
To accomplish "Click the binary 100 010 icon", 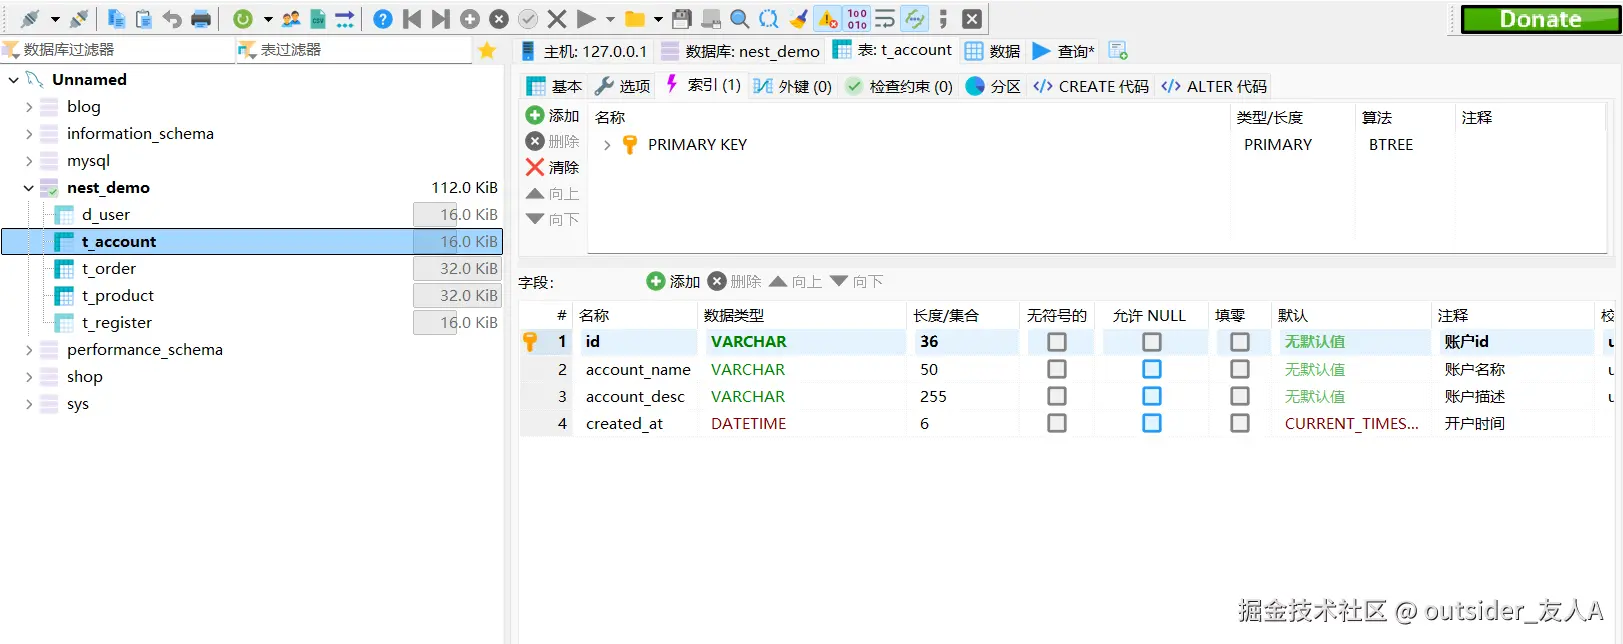I will click(x=857, y=19).
